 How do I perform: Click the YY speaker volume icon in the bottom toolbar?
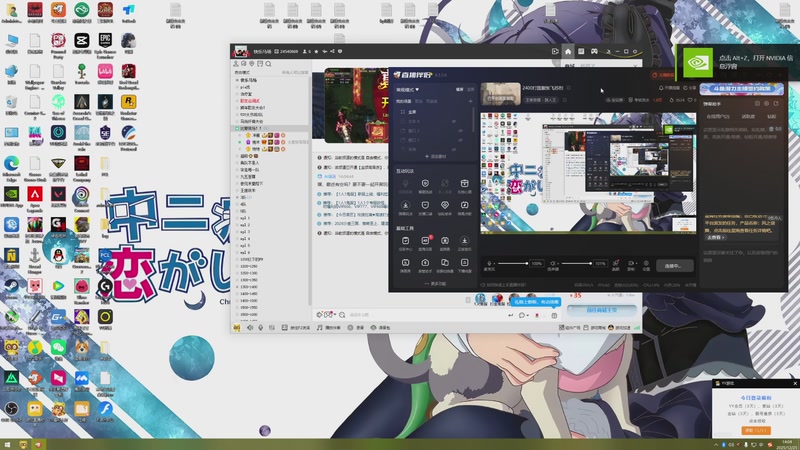click(x=250, y=328)
